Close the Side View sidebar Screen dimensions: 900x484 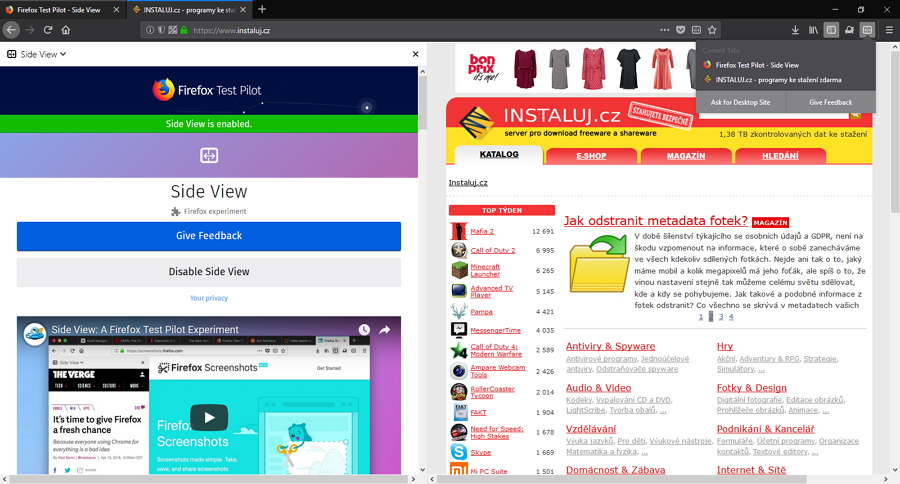coord(416,54)
